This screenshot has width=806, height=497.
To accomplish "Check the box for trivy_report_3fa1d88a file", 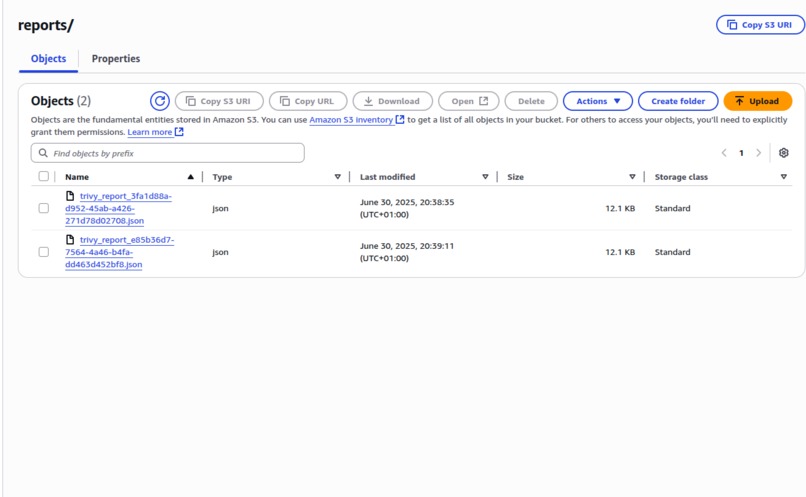I will [44, 208].
